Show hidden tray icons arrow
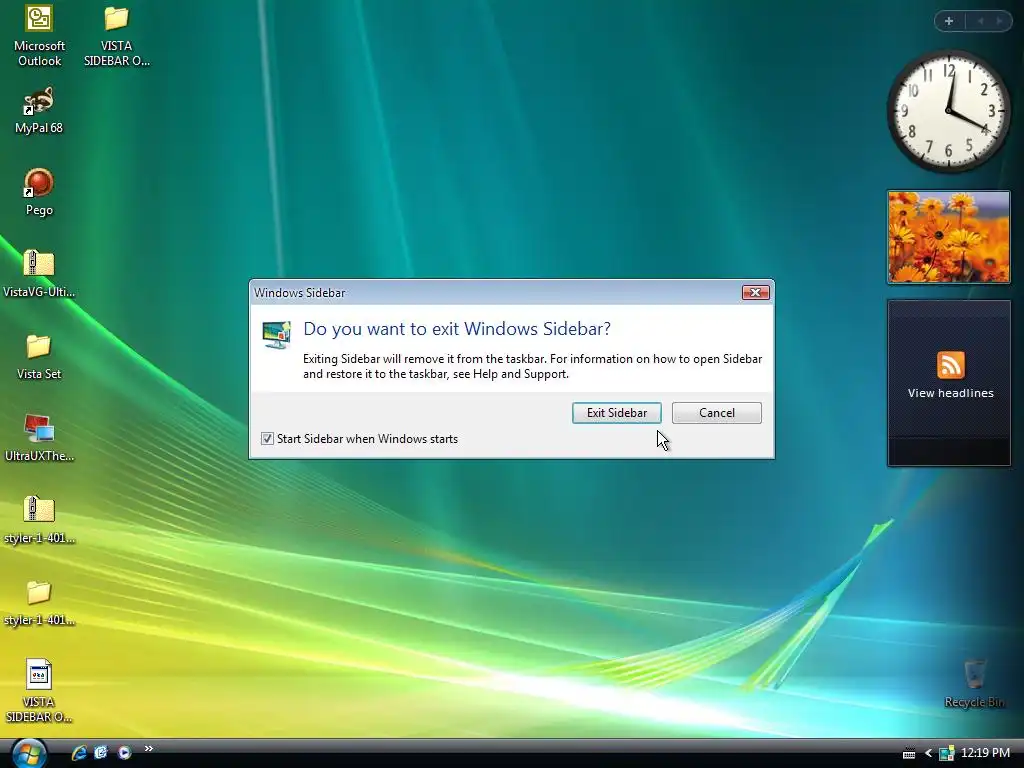Viewport: 1024px width, 768px height. coord(928,754)
